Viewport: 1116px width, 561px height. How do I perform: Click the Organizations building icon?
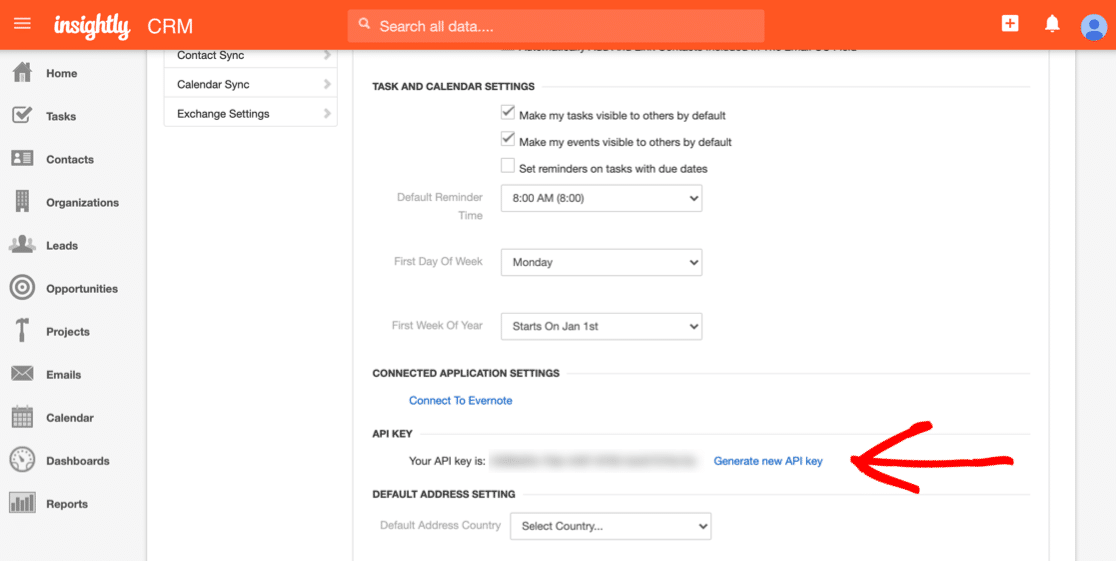click(x=23, y=201)
